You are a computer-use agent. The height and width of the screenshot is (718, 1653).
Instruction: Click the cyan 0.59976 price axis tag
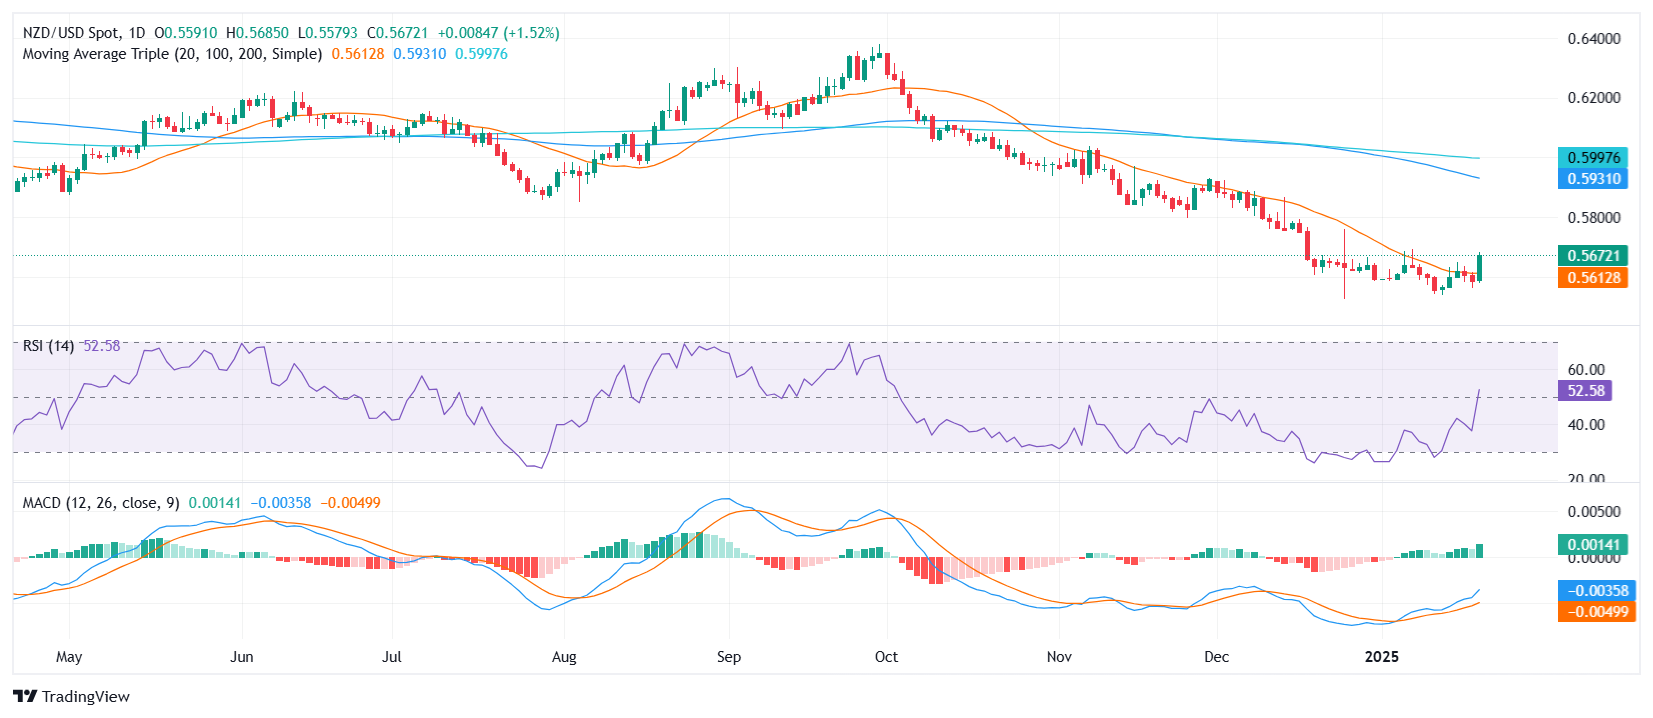[x=1593, y=157]
